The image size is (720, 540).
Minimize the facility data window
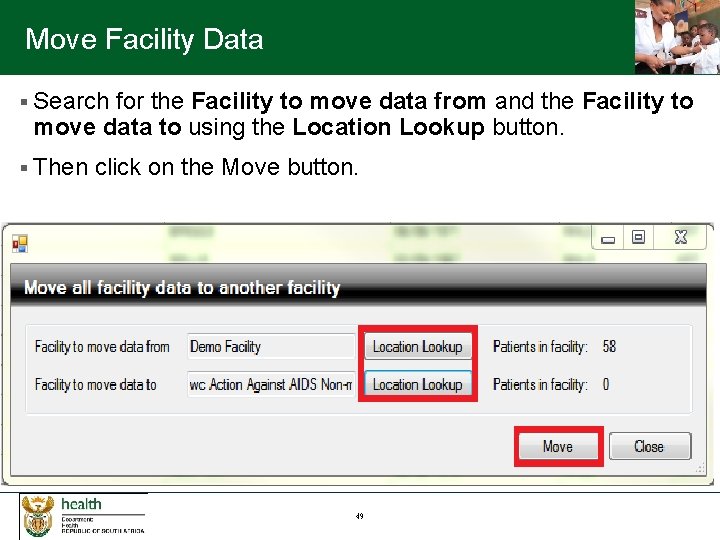coord(608,238)
